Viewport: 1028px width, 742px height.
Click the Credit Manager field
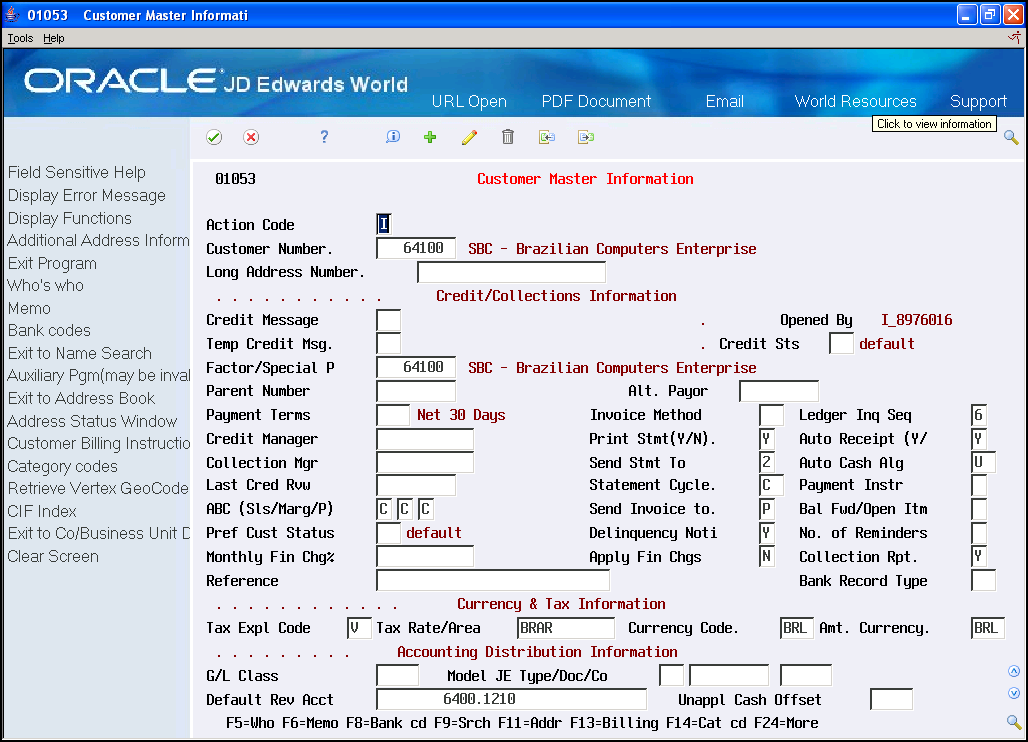[x=425, y=439]
